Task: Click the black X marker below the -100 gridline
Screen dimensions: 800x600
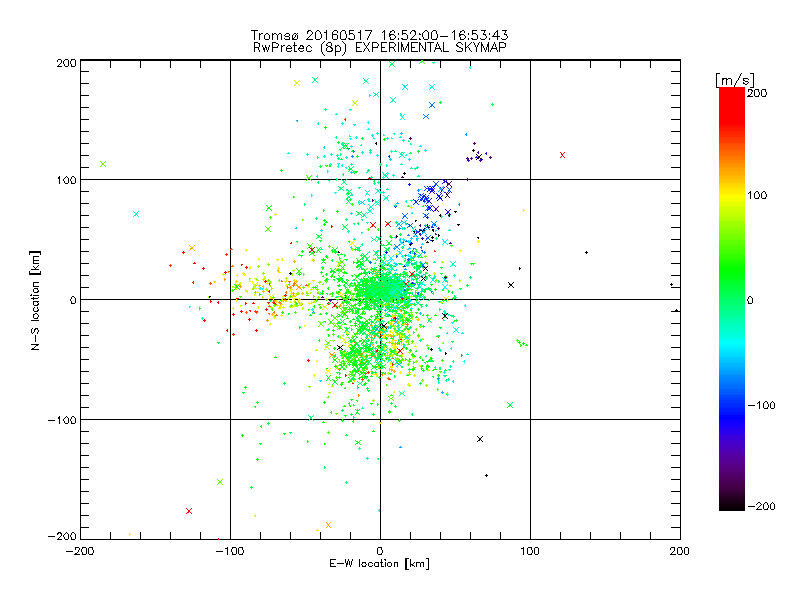Action: 480,439
